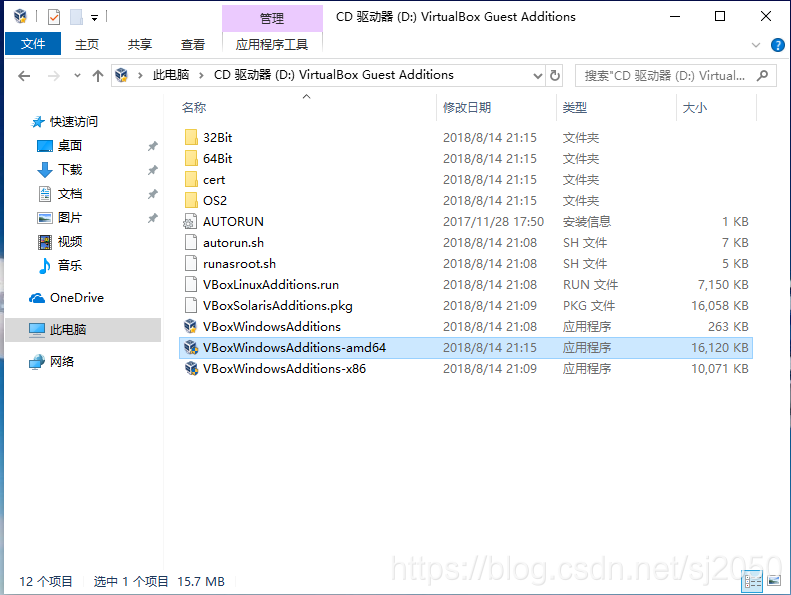Click the pin icon beside 文档
The height and width of the screenshot is (595, 791).
[152, 194]
